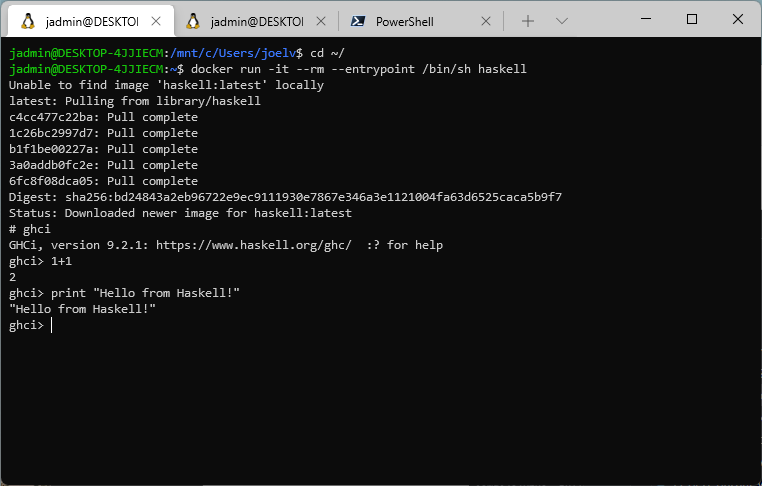Click the PowerShell icon on the third tab

357,21
